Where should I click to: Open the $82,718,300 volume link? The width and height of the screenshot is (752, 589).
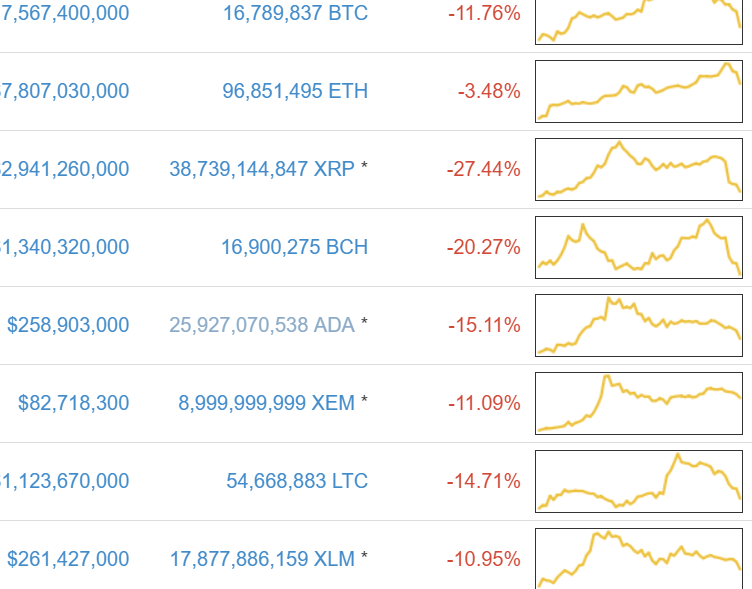73,403
